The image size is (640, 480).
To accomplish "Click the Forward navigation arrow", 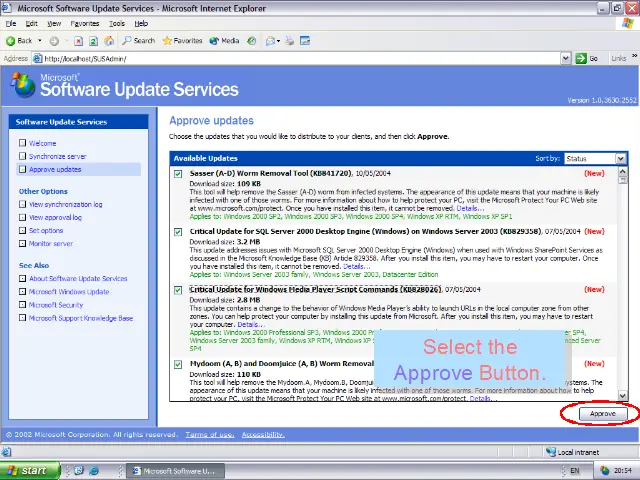I will tap(54, 40).
